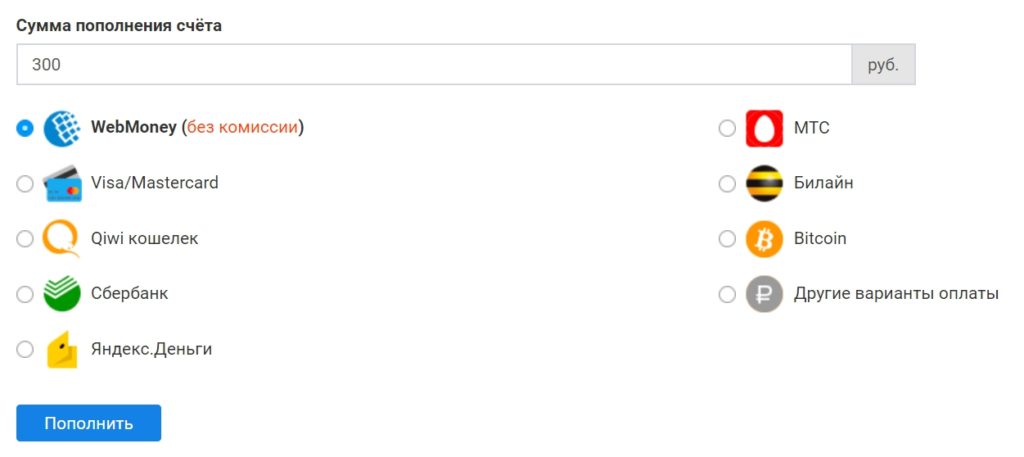Select the Другие варианты оплаты radio button
This screenshot has height=457, width=1024.
(x=727, y=294)
